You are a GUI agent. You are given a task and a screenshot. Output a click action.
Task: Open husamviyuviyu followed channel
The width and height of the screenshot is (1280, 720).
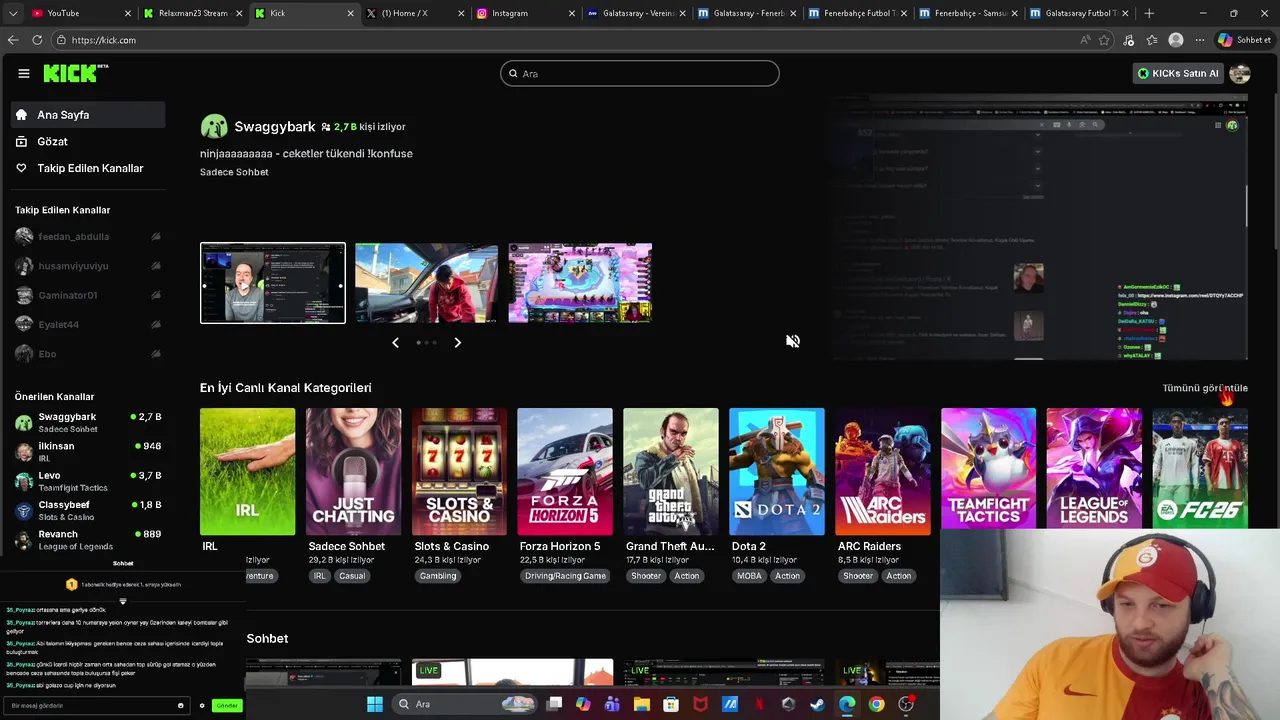[88, 266]
